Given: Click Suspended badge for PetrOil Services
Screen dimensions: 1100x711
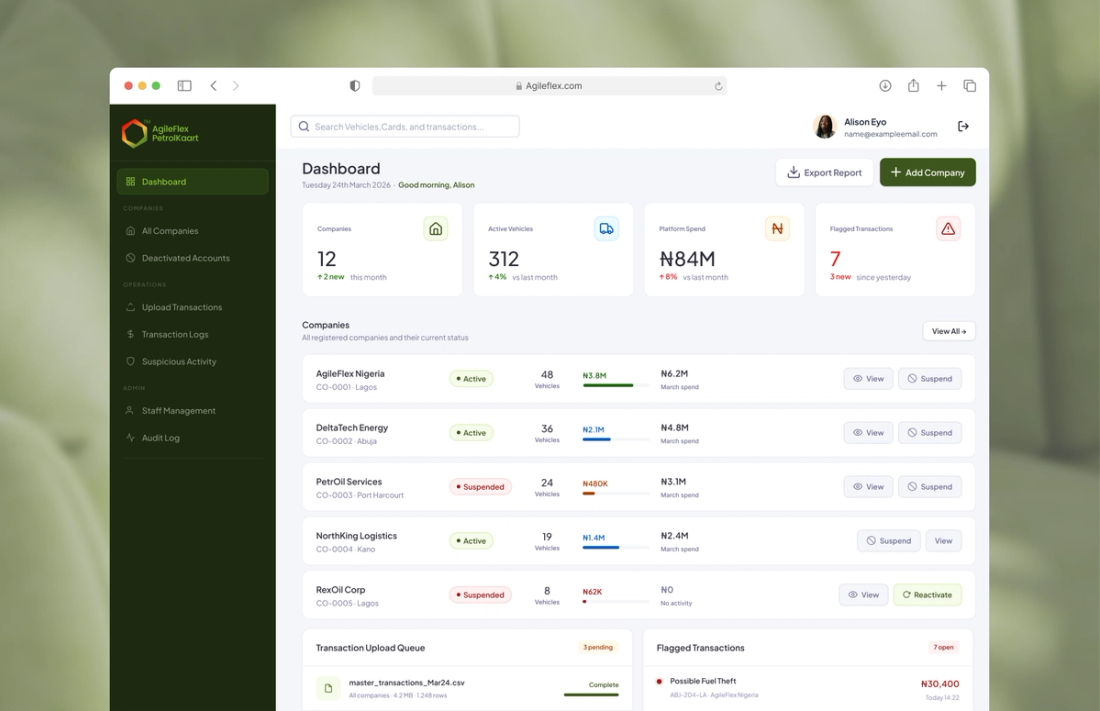Looking at the screenshot, I should (x=481, y=486).
